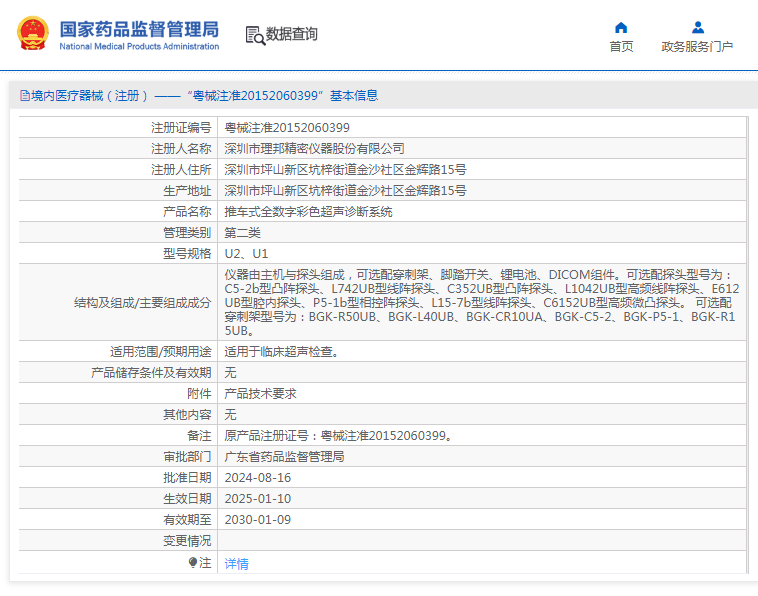
Task: Open the 详情 details link
Action: point(236,564)
